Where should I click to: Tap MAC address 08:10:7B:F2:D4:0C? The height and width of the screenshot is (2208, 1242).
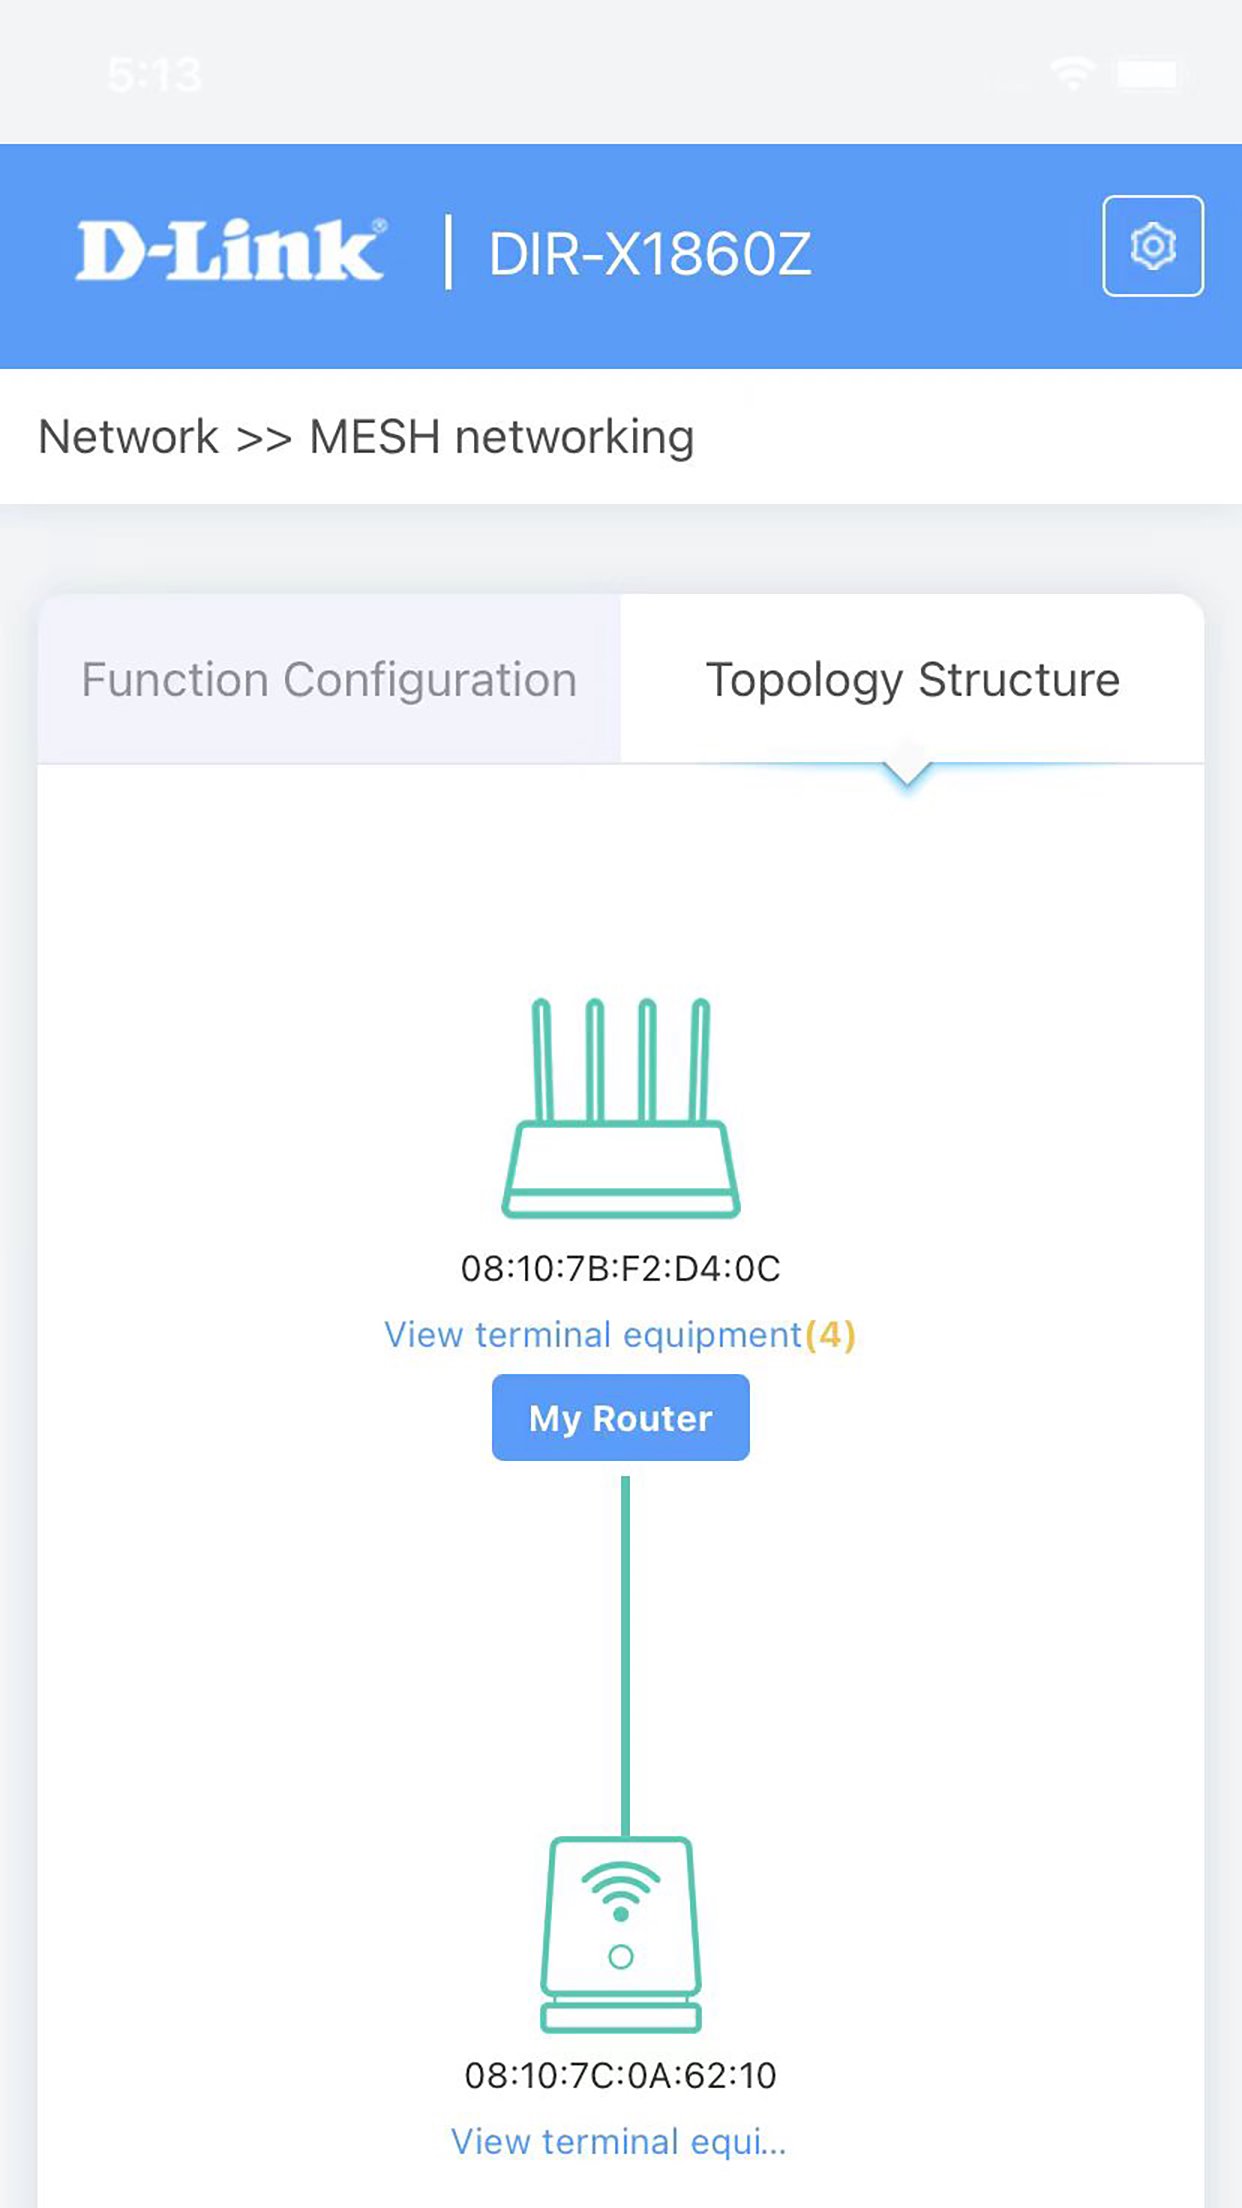(x=620, y=1268)
